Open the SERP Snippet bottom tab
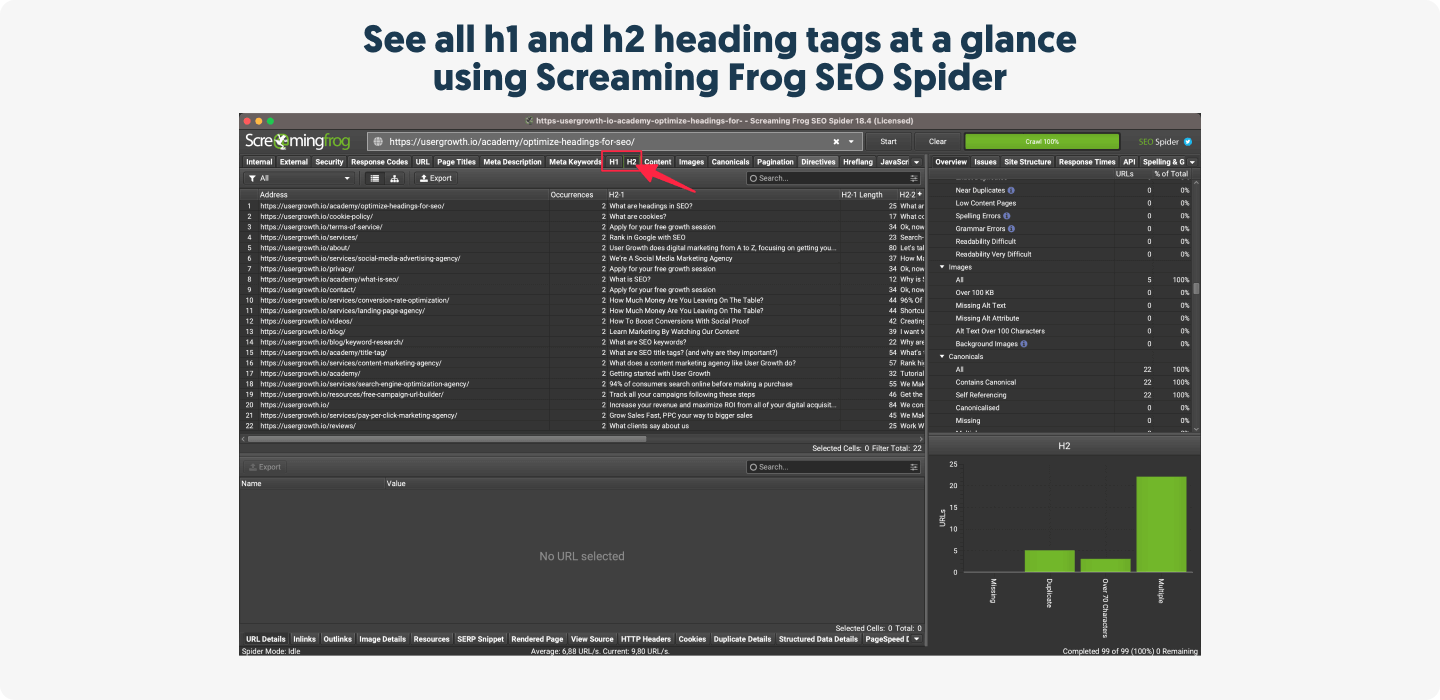The height and width of the screenshot is (700, 1440). pyautogui.click(x=480, y=639)
